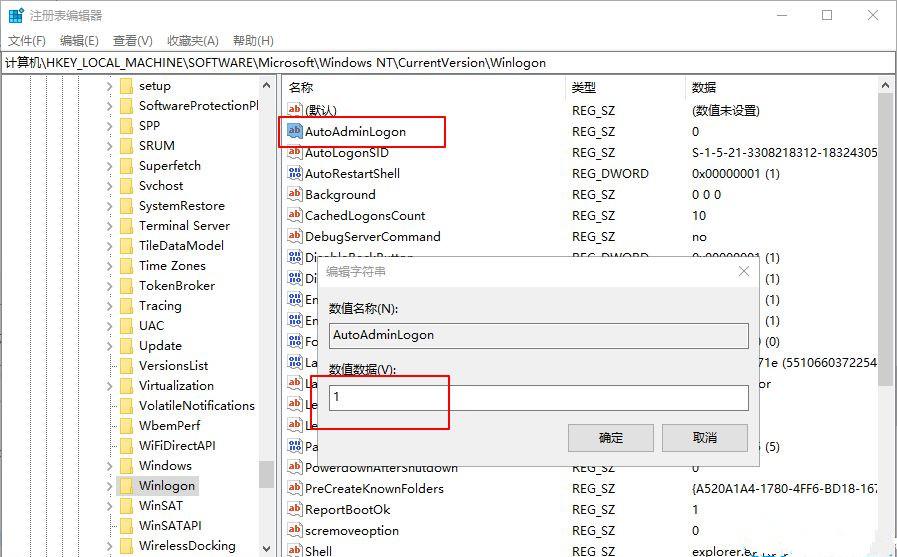Image resolution: width=897 pixels, height=557 pixels.
Task: Click the values list scroll up arrow
Action: pyautogui.click(x=886, y=86)
